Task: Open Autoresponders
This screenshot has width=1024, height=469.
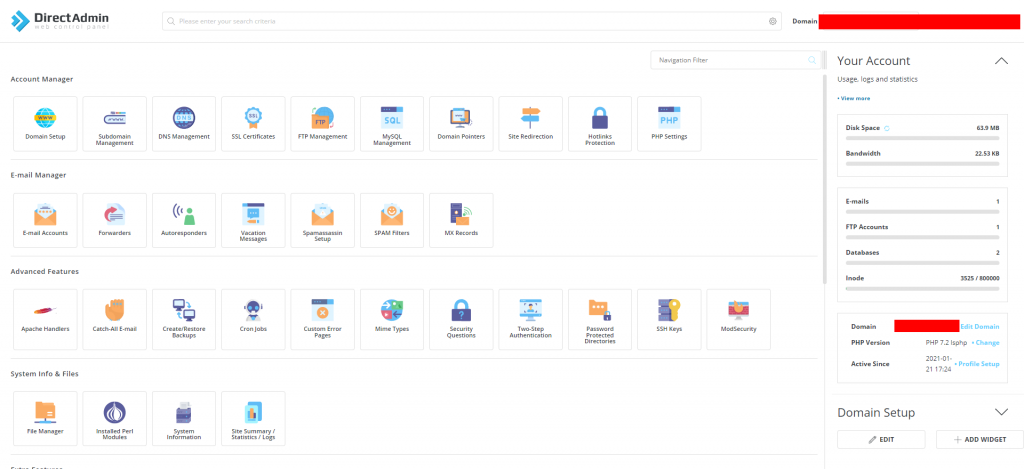Action: (184, 220)
